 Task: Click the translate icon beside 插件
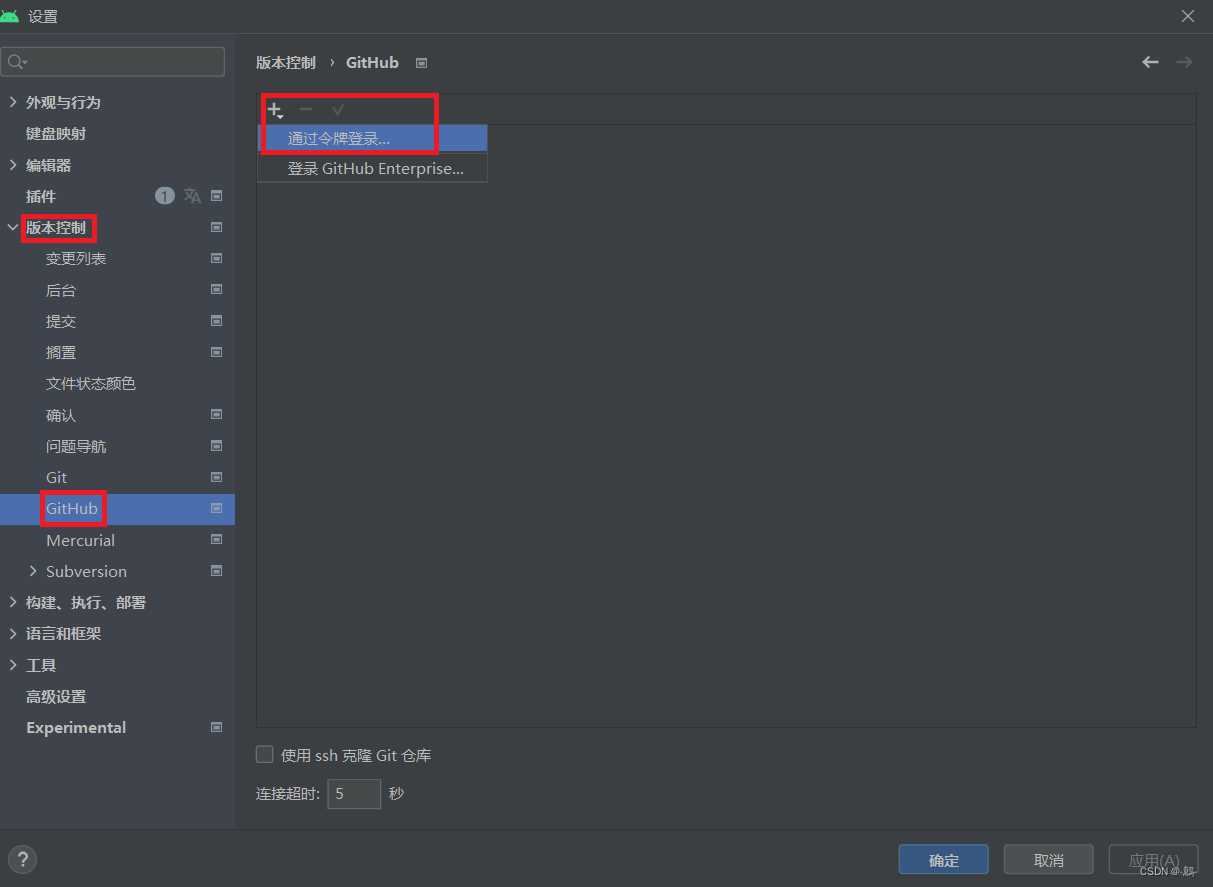click(x=193, y=196)
